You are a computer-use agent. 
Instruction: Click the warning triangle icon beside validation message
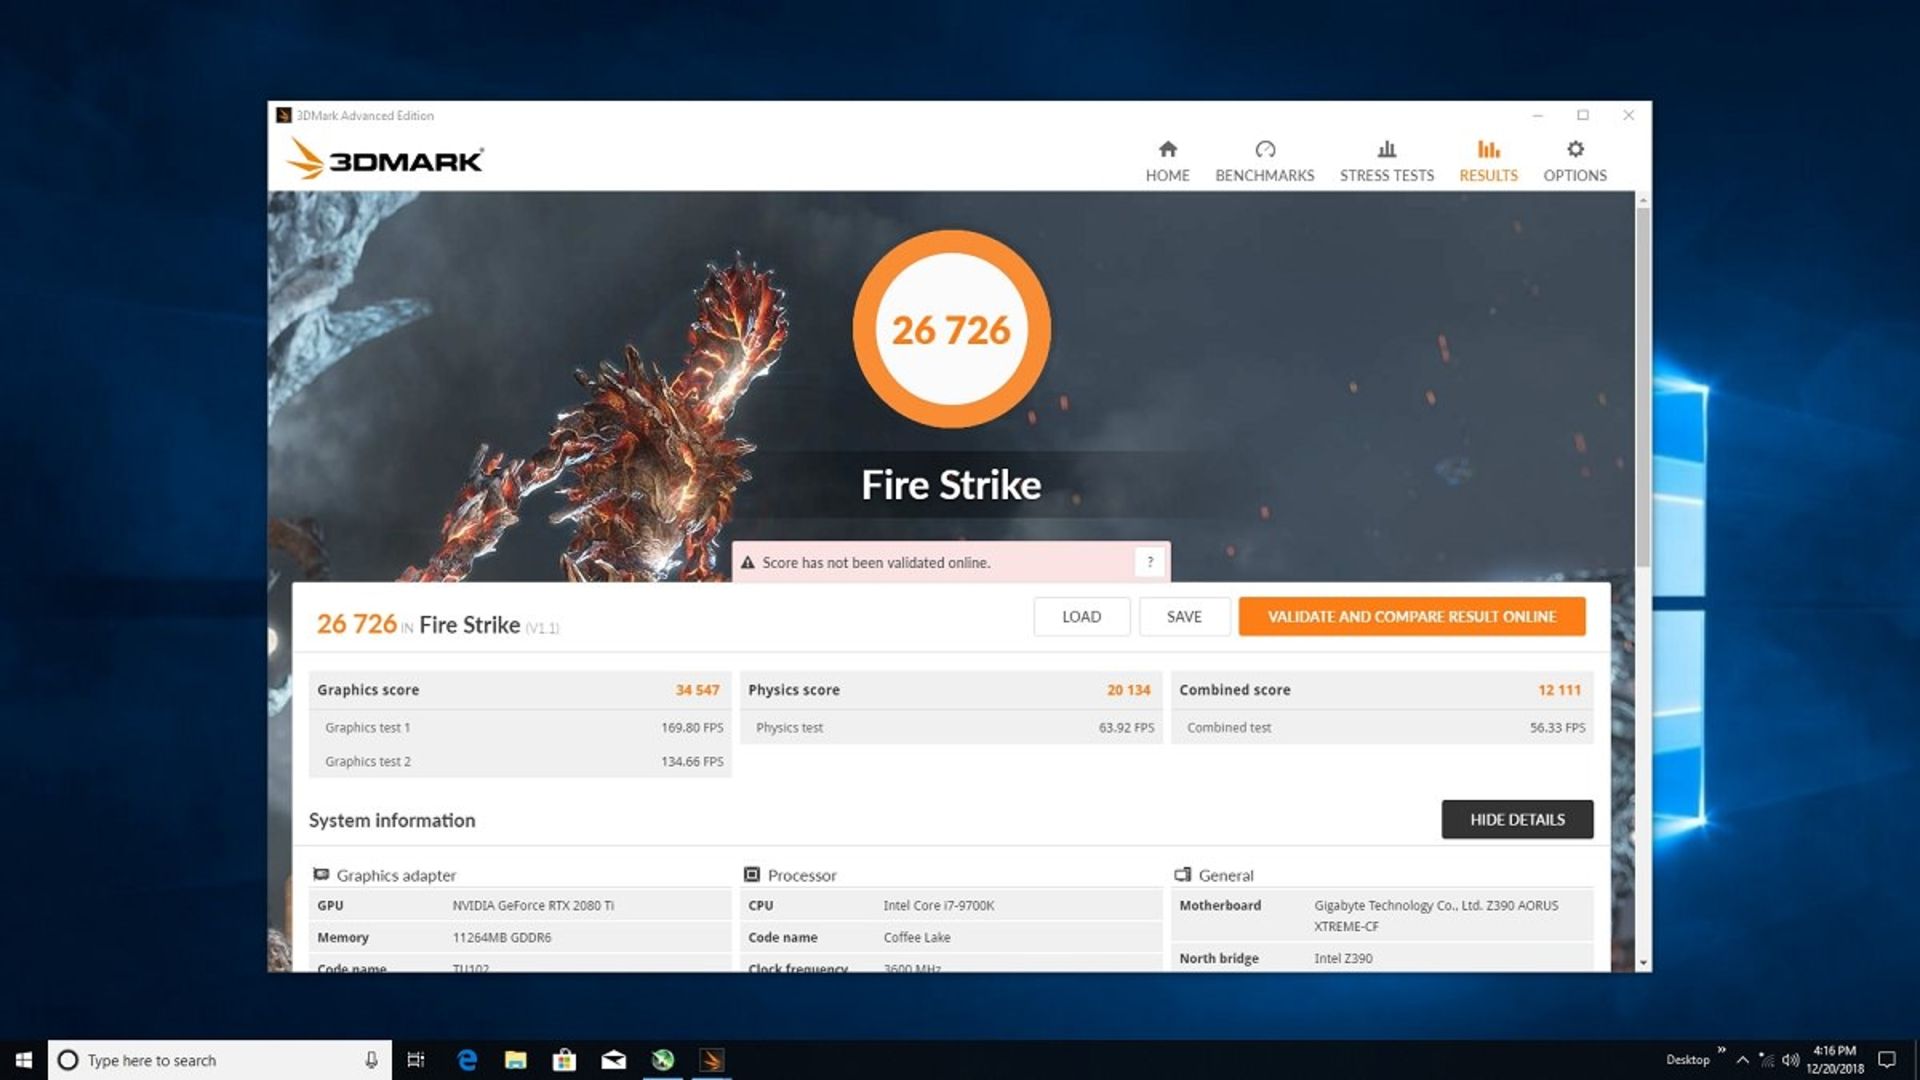747,563
